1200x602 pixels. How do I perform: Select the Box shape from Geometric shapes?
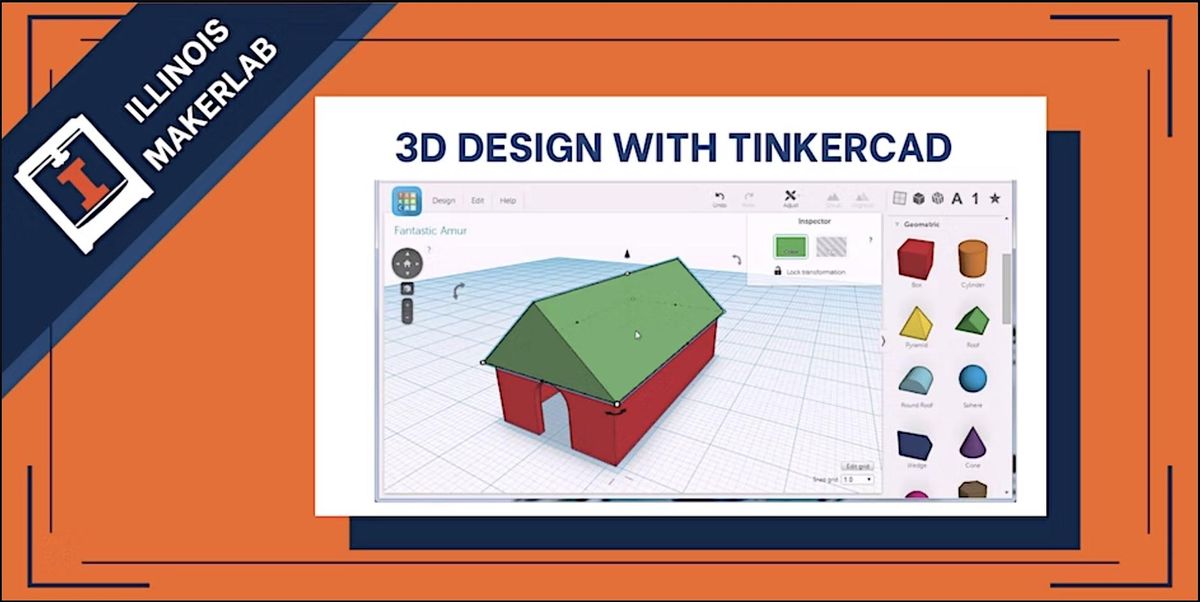(917, 260)
